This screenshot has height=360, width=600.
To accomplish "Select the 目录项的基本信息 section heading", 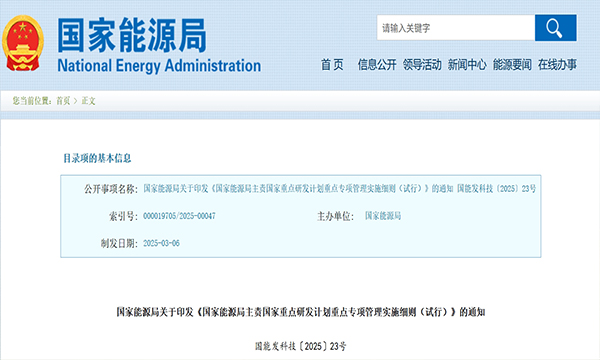I will (x=97, y=158).
